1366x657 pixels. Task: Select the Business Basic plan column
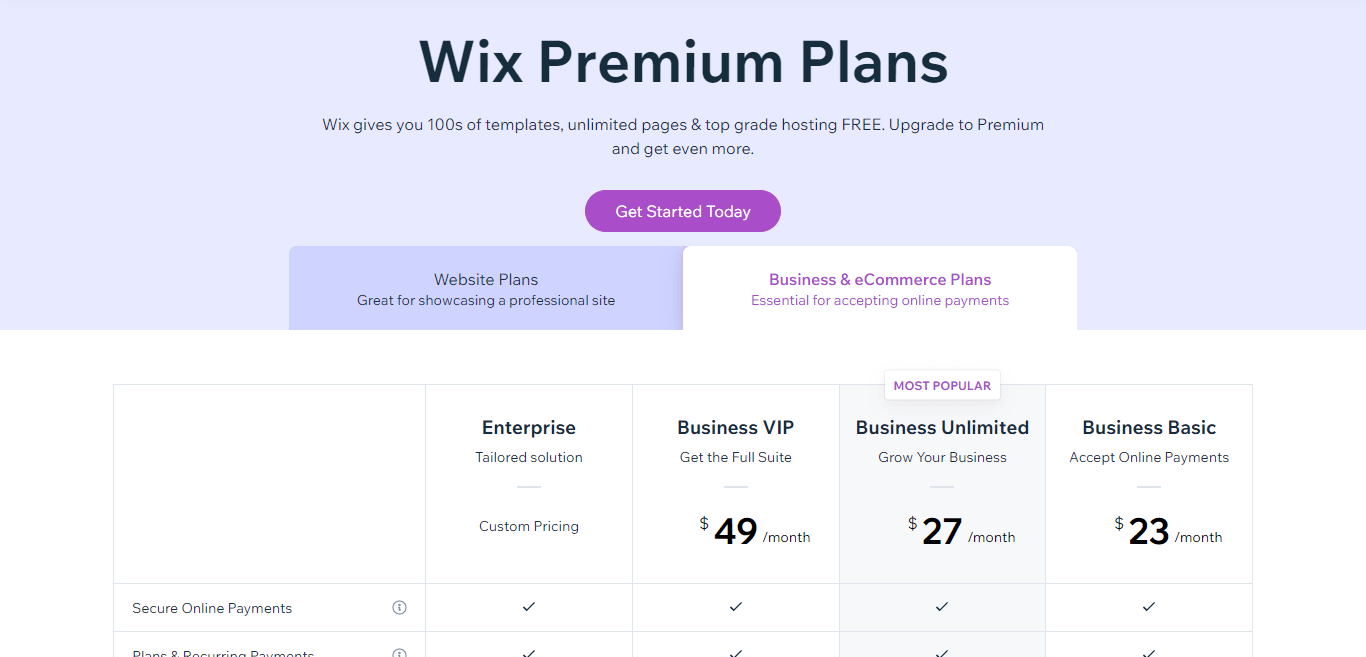click(x=1148, y=427)
